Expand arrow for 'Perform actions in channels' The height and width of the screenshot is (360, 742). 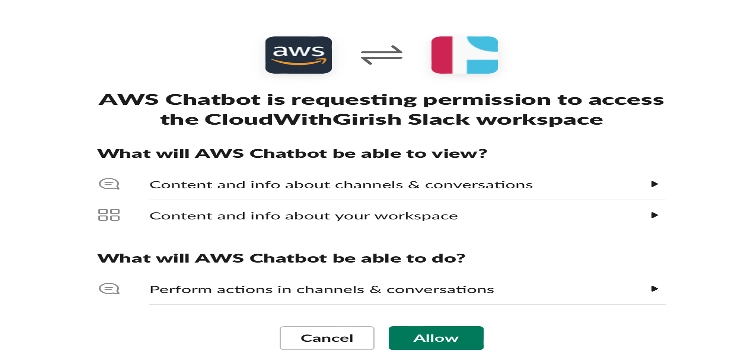point(654,289)
